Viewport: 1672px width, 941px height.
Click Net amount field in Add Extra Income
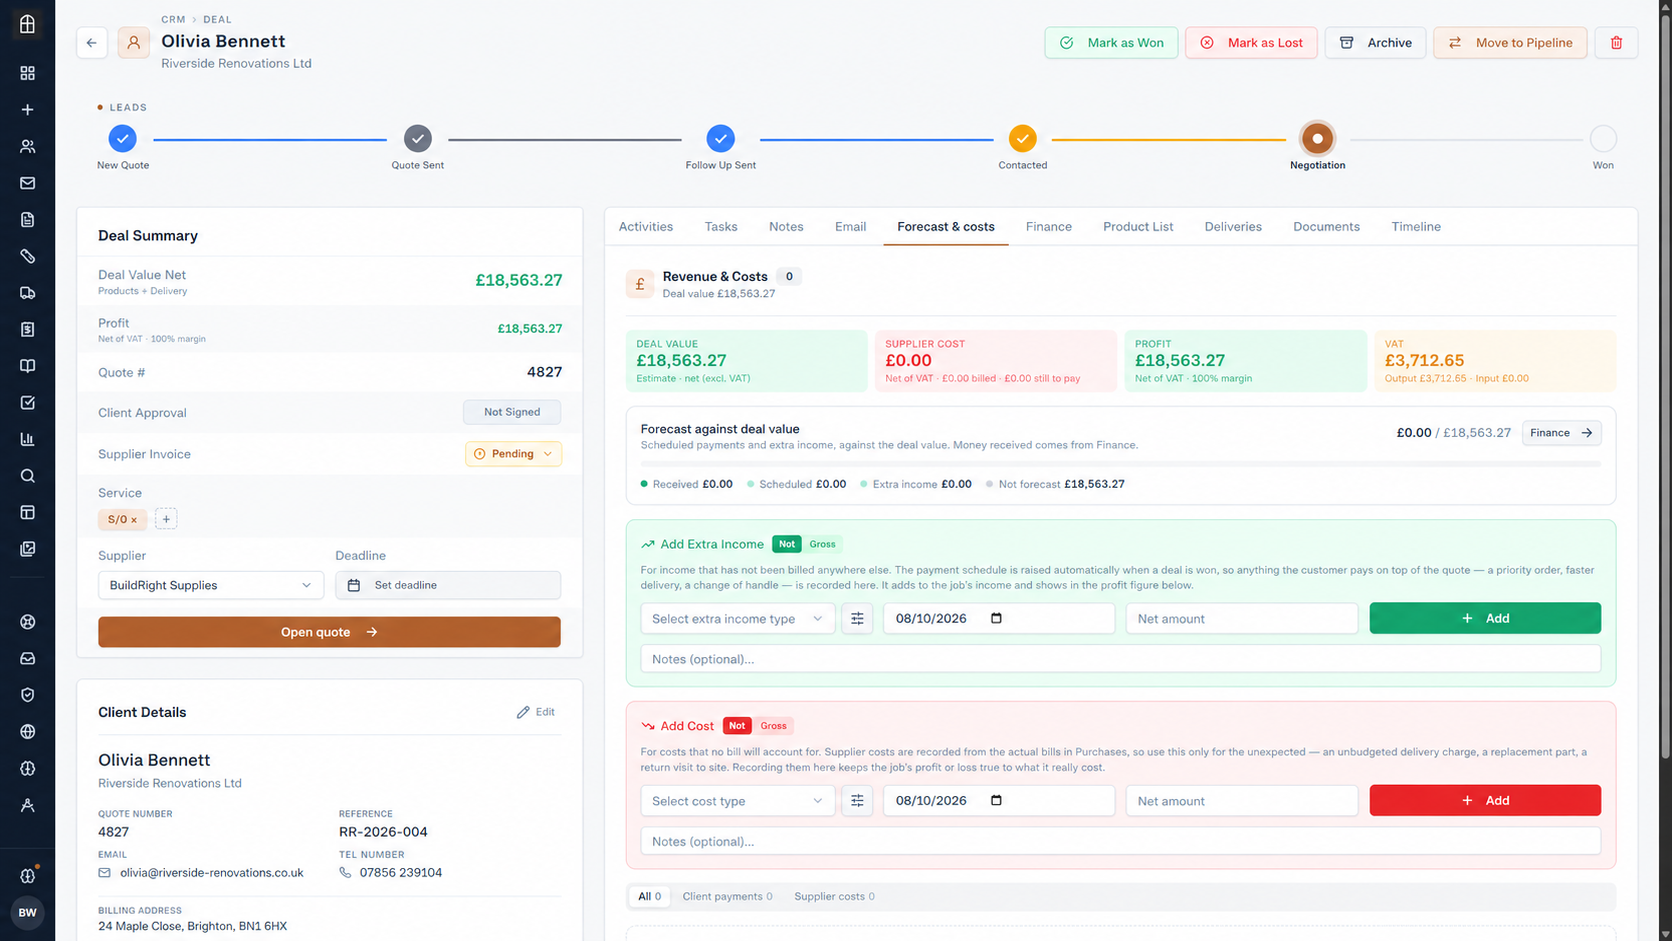click(1242, 618)
